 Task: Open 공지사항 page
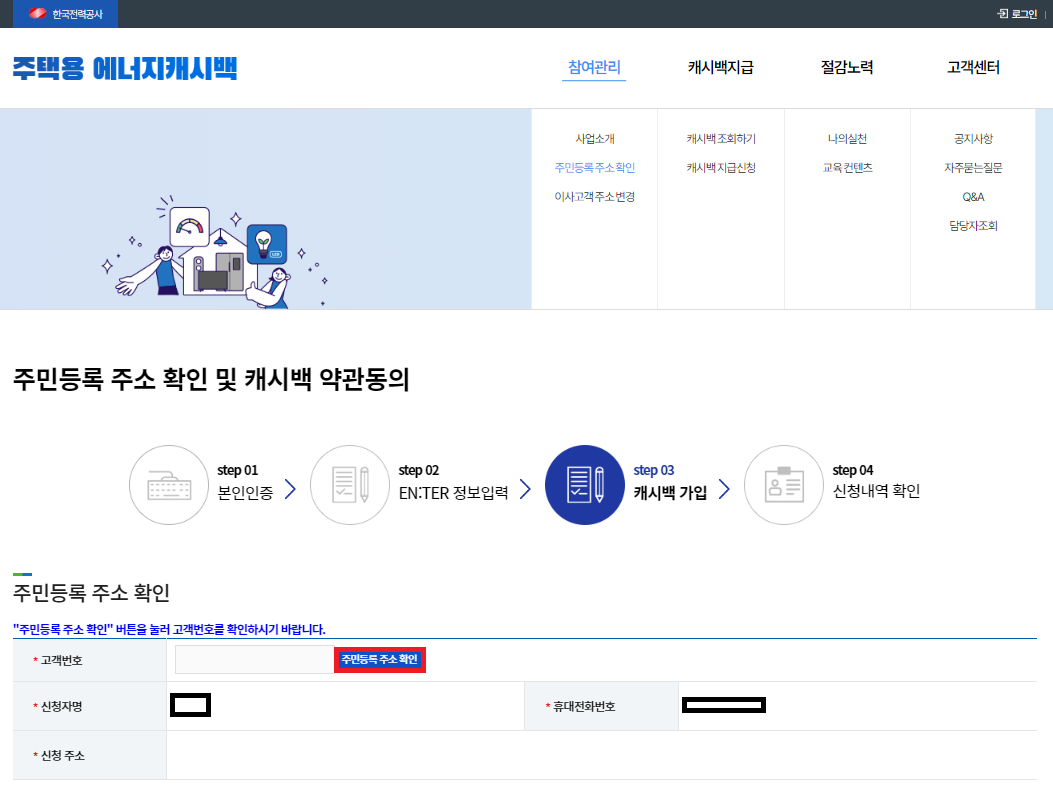pyautogui.click(x=973, y=138)
